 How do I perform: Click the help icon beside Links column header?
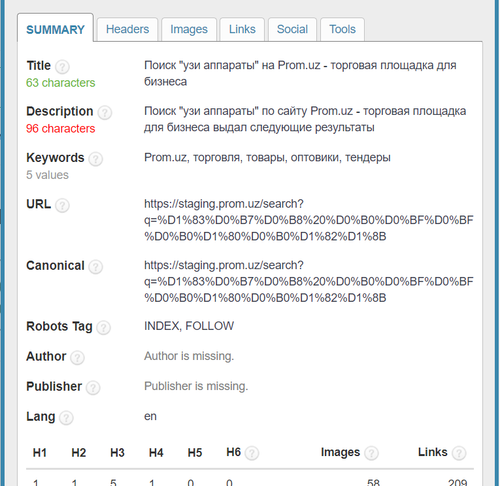[459, 453]
